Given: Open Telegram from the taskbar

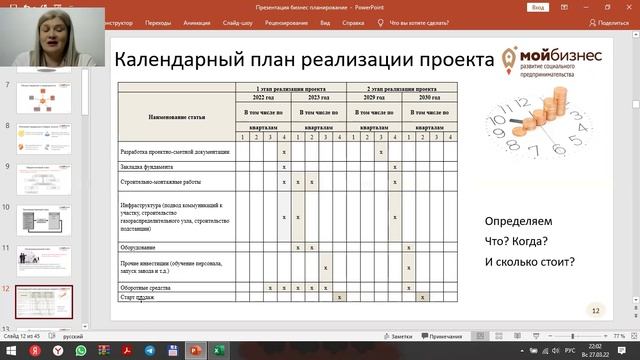Looking at the screenshot, I should tap(150, 351).
